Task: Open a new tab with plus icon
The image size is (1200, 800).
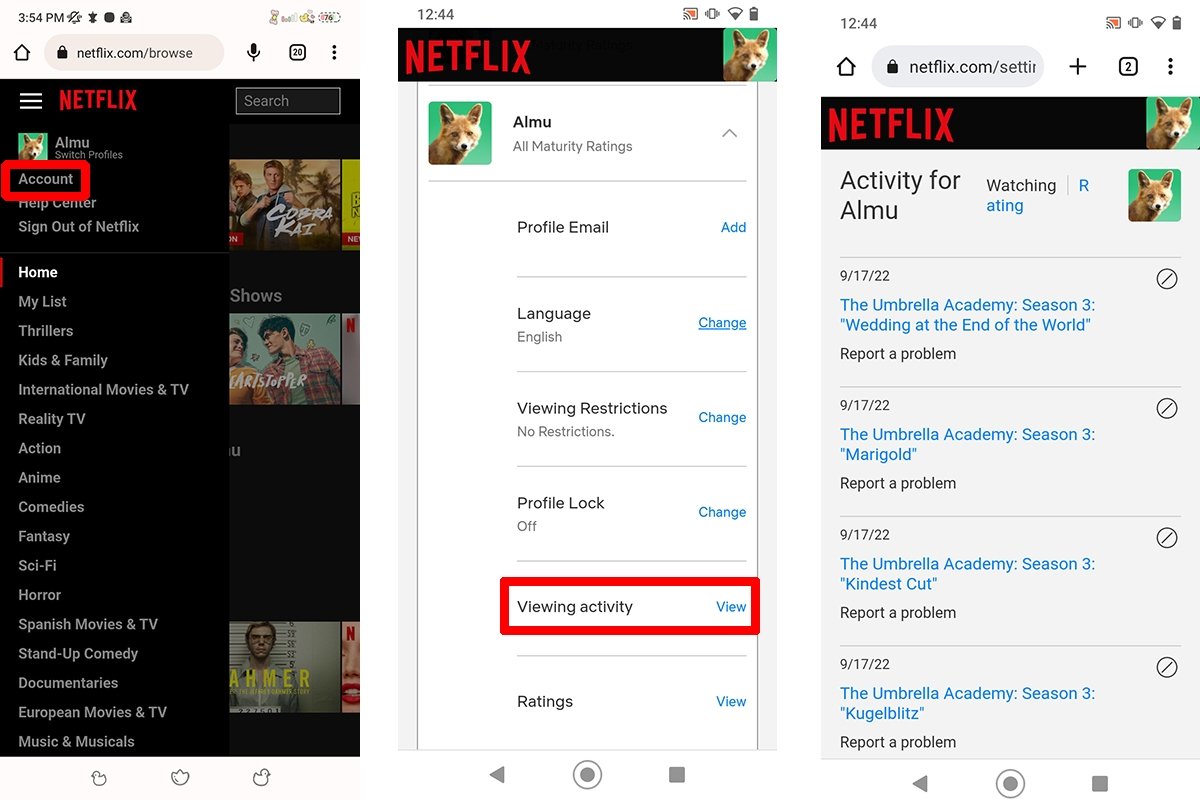Action: 1077,67
